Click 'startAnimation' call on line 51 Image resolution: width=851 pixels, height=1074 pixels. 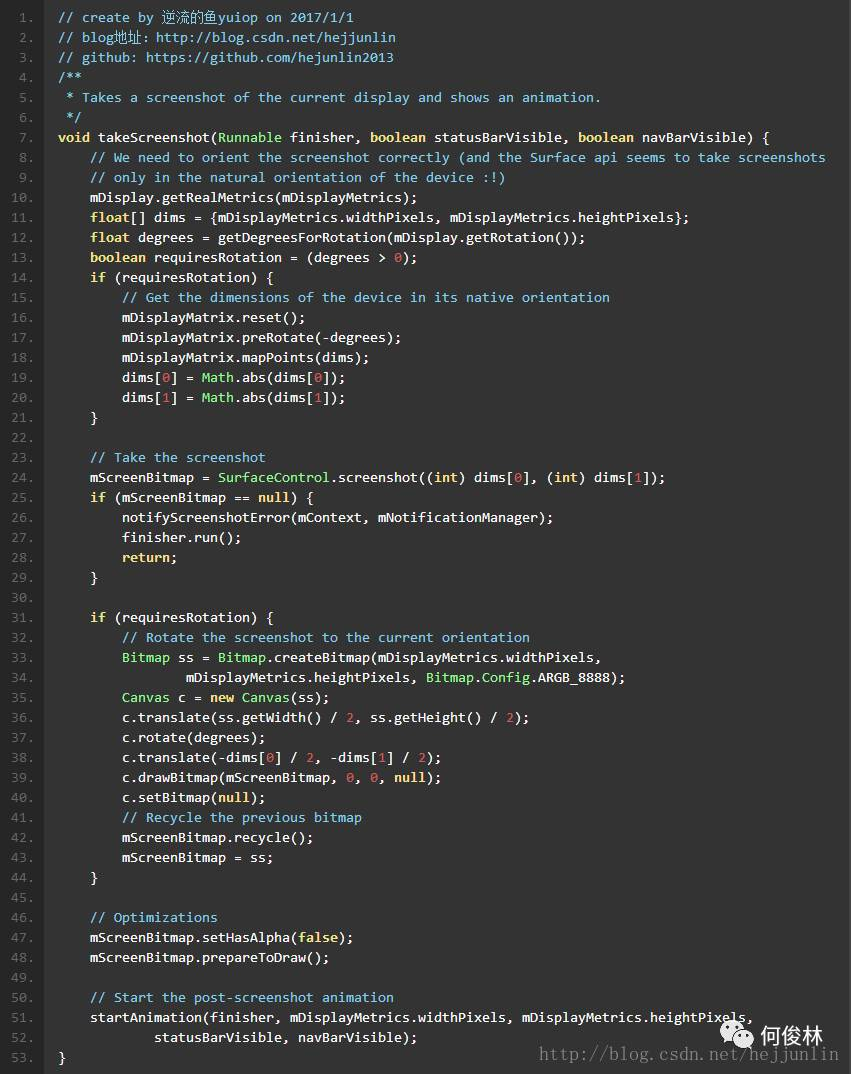(x=145, y=1018)
